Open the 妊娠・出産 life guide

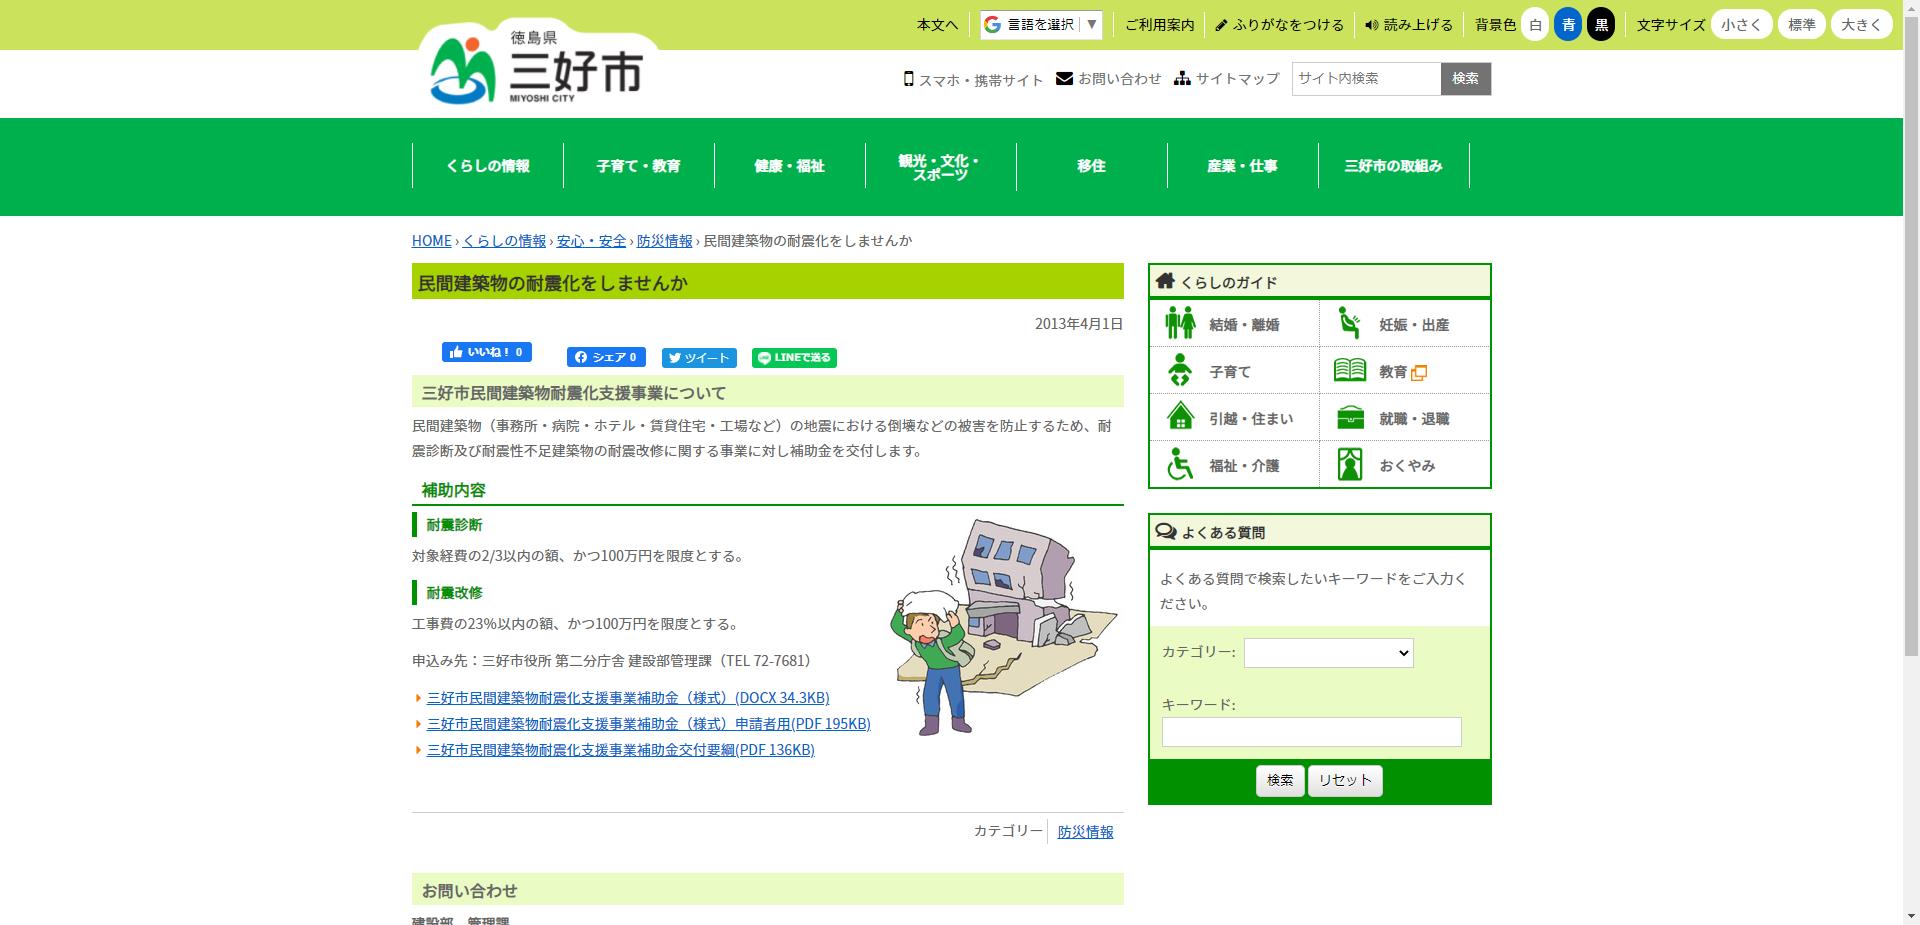click(1351, 322)
